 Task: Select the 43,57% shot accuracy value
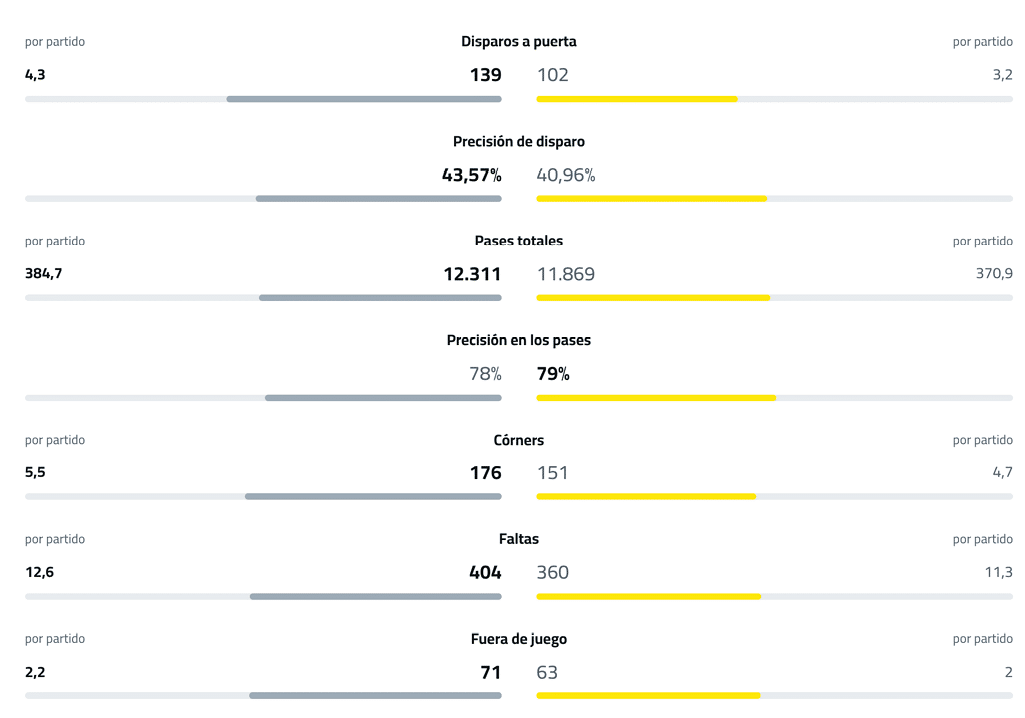(471, 175)
